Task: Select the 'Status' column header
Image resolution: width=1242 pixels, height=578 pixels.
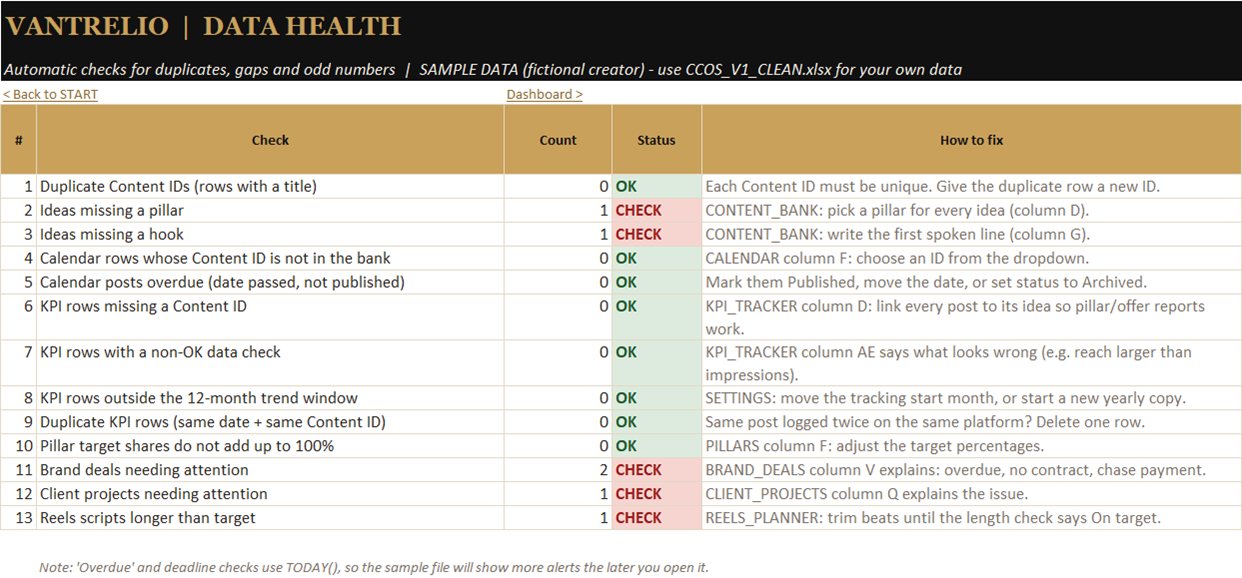Action: pyautogui.click(x=656, y=140)
